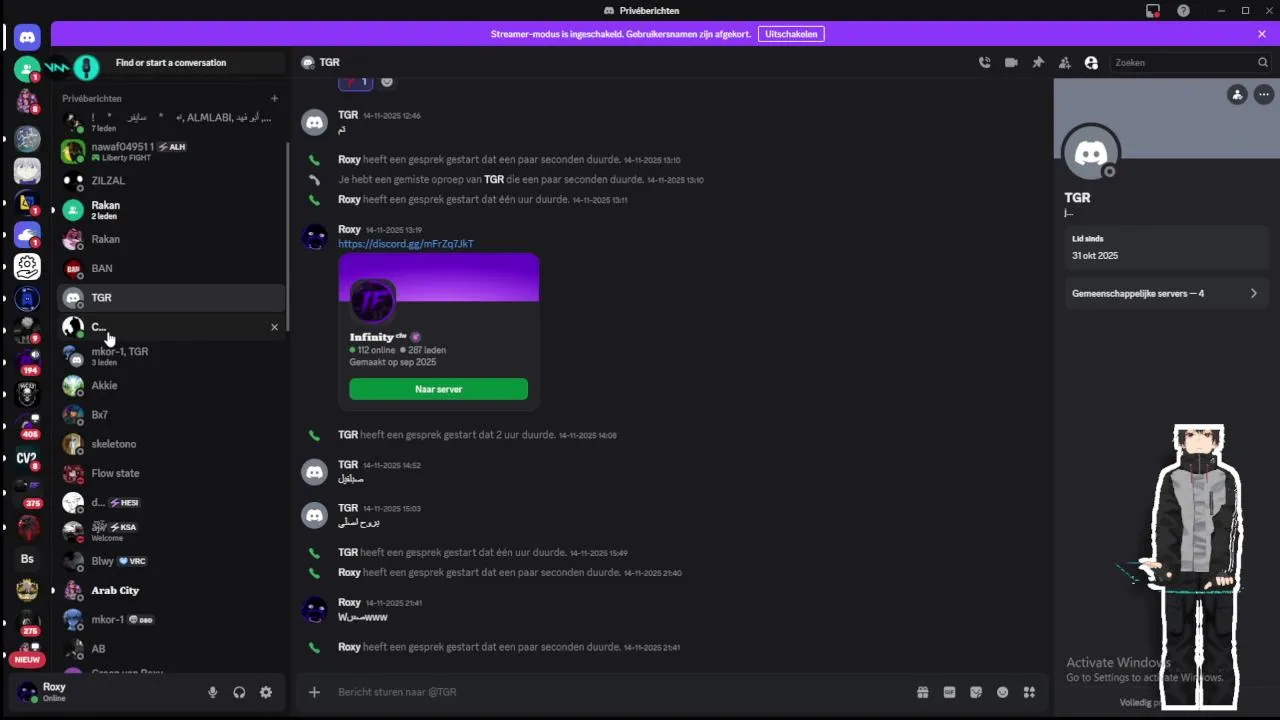1280x720 pixels.
Task: Toggle headphones deafen in user panel
Action: pyautogui.click(x=239, y=692)
